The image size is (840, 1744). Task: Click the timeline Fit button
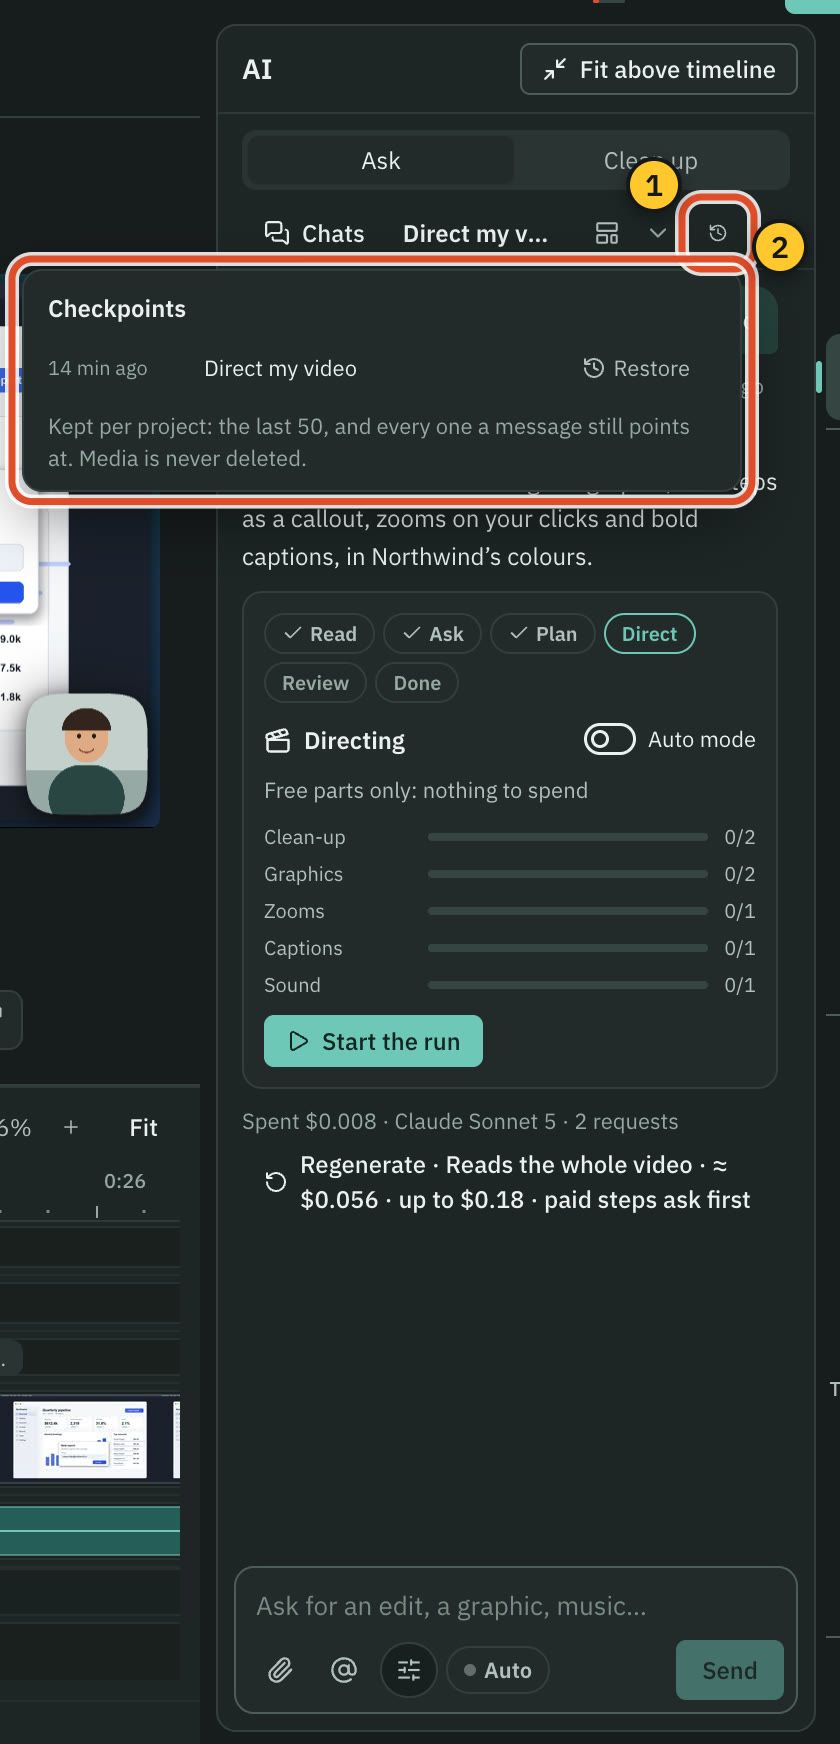[143, 1128]
